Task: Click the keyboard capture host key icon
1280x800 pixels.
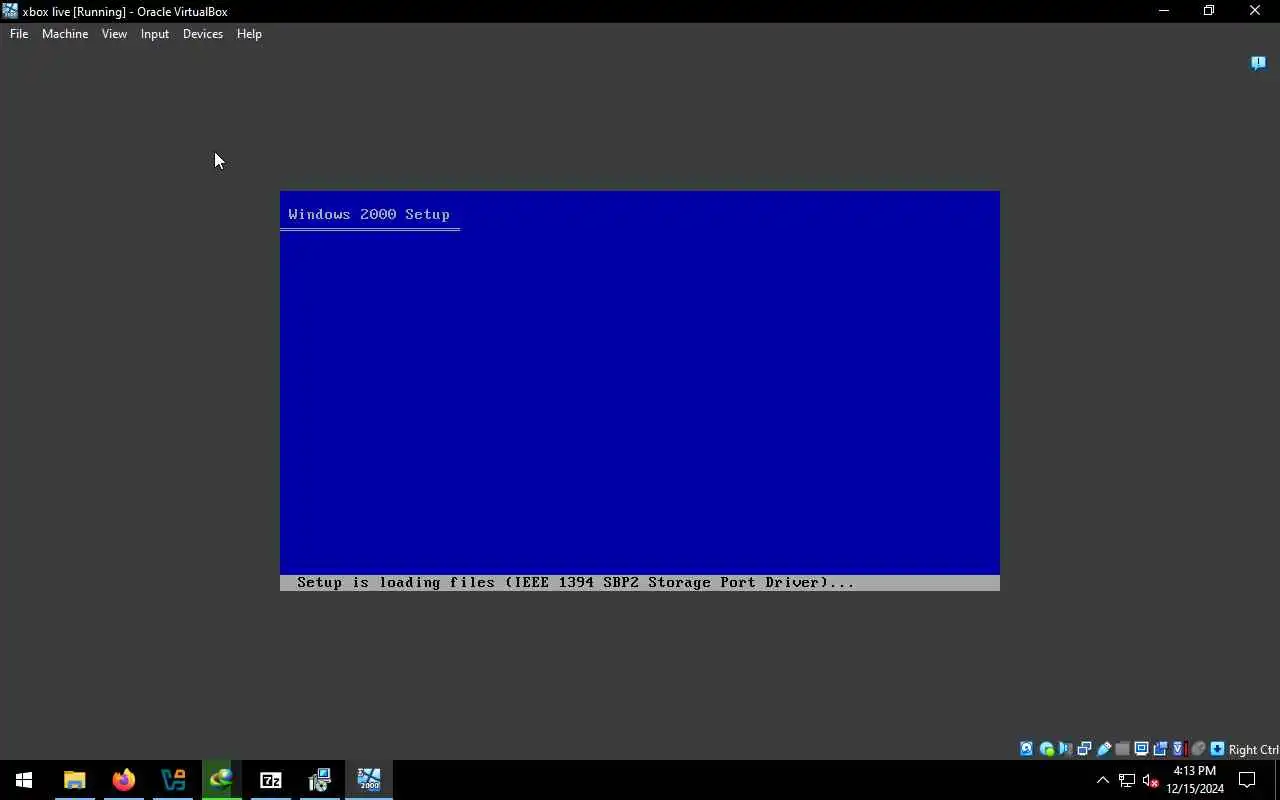Action: (1217, 749)
